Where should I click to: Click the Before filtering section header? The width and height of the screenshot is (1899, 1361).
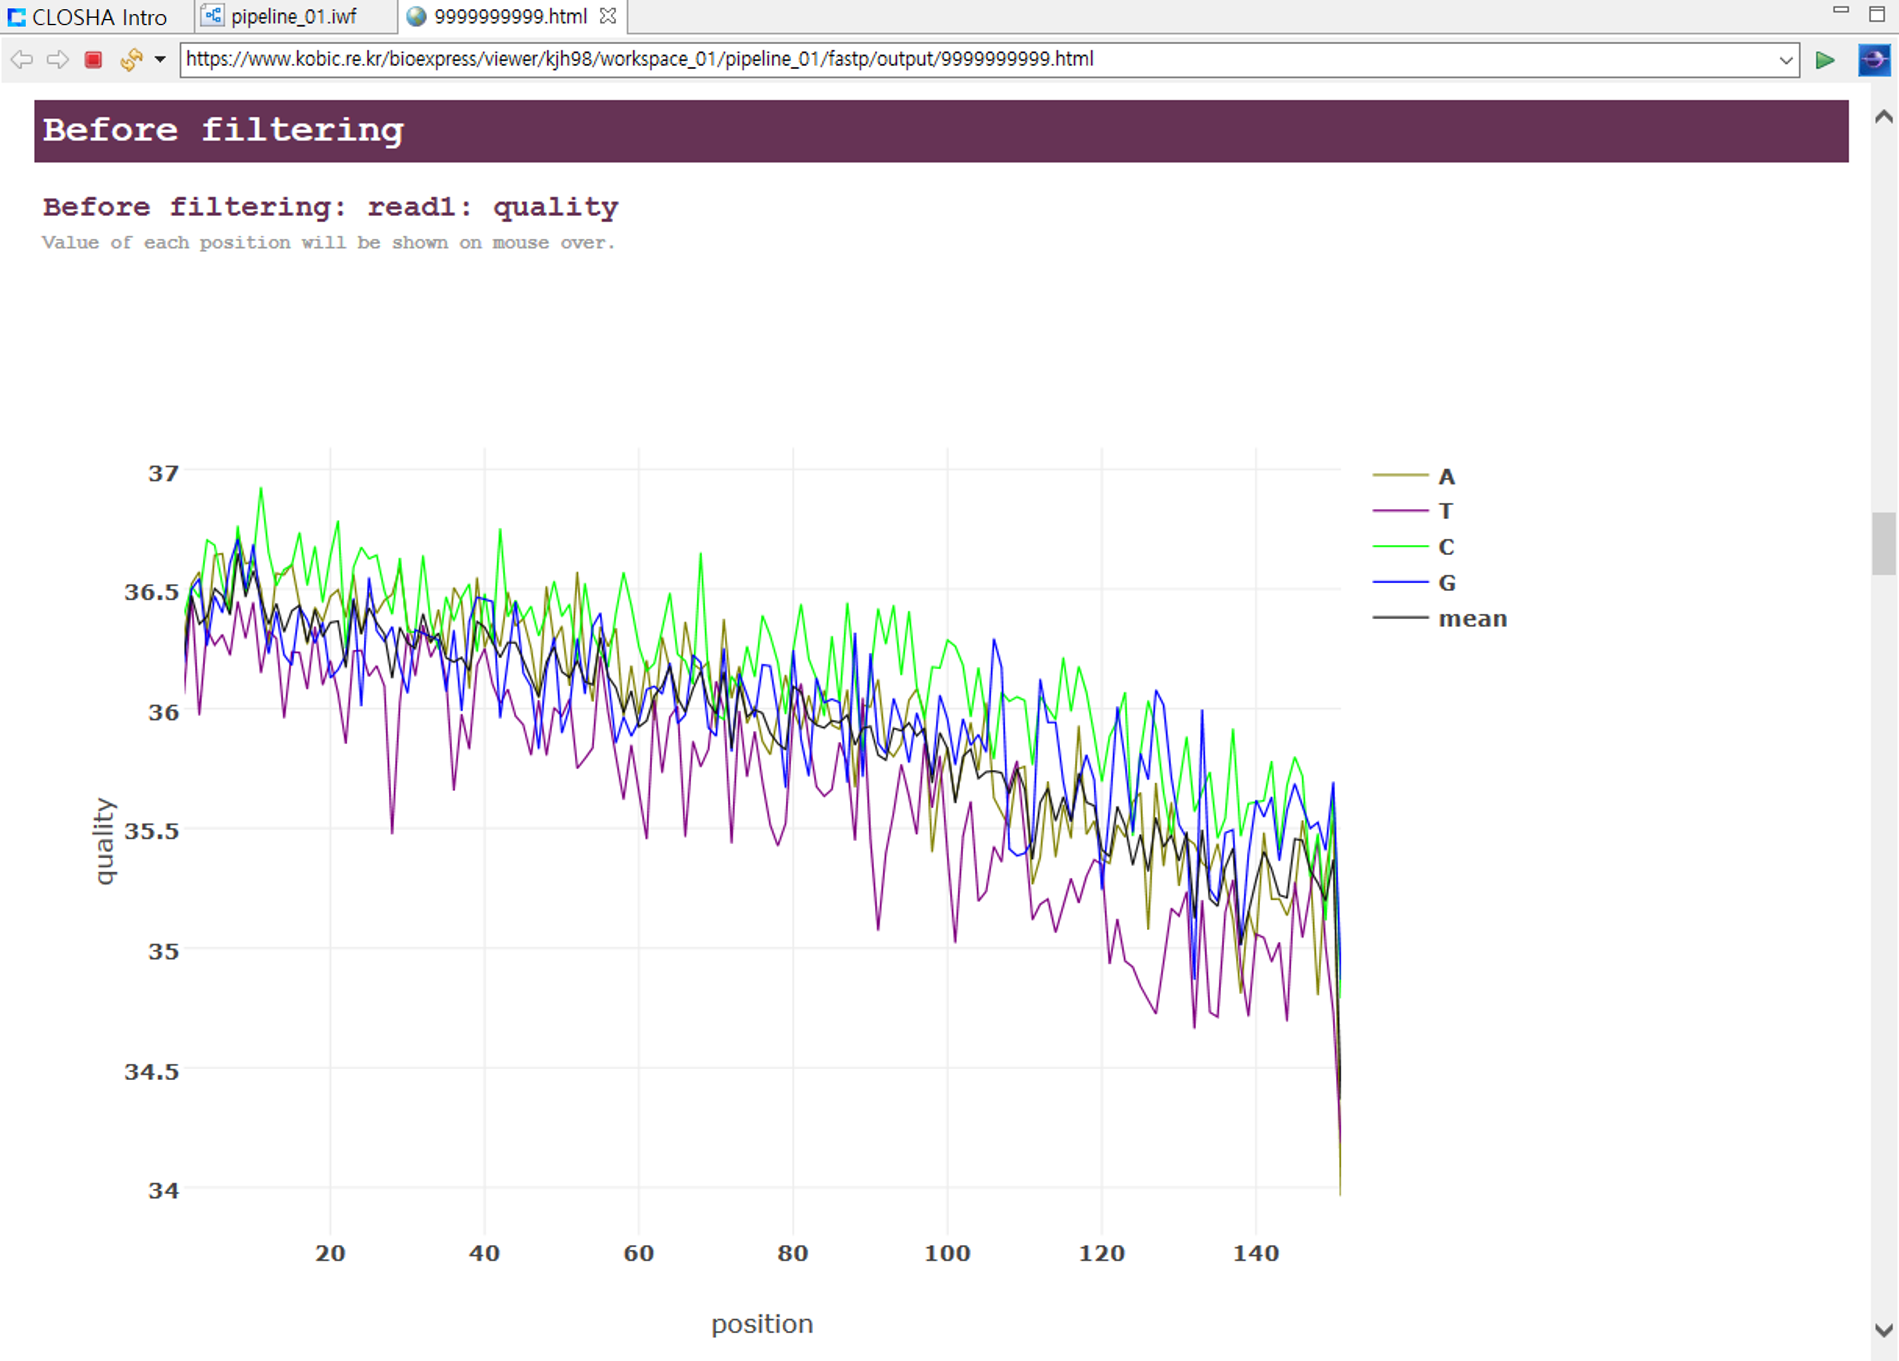941,130
